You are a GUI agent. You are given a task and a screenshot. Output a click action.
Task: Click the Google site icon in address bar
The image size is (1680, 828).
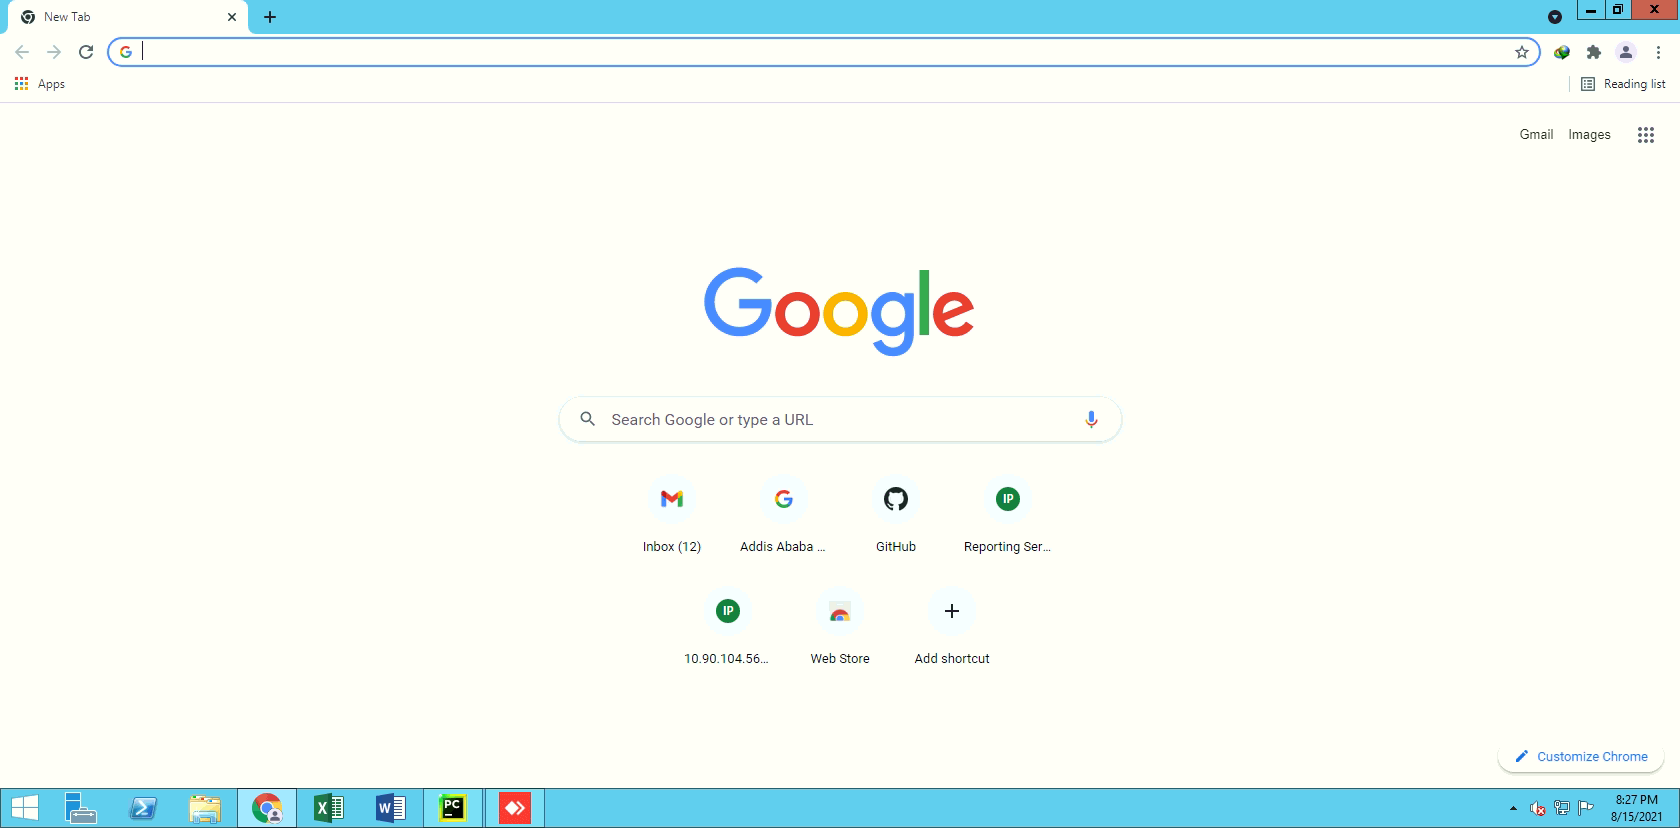point(126,52)
